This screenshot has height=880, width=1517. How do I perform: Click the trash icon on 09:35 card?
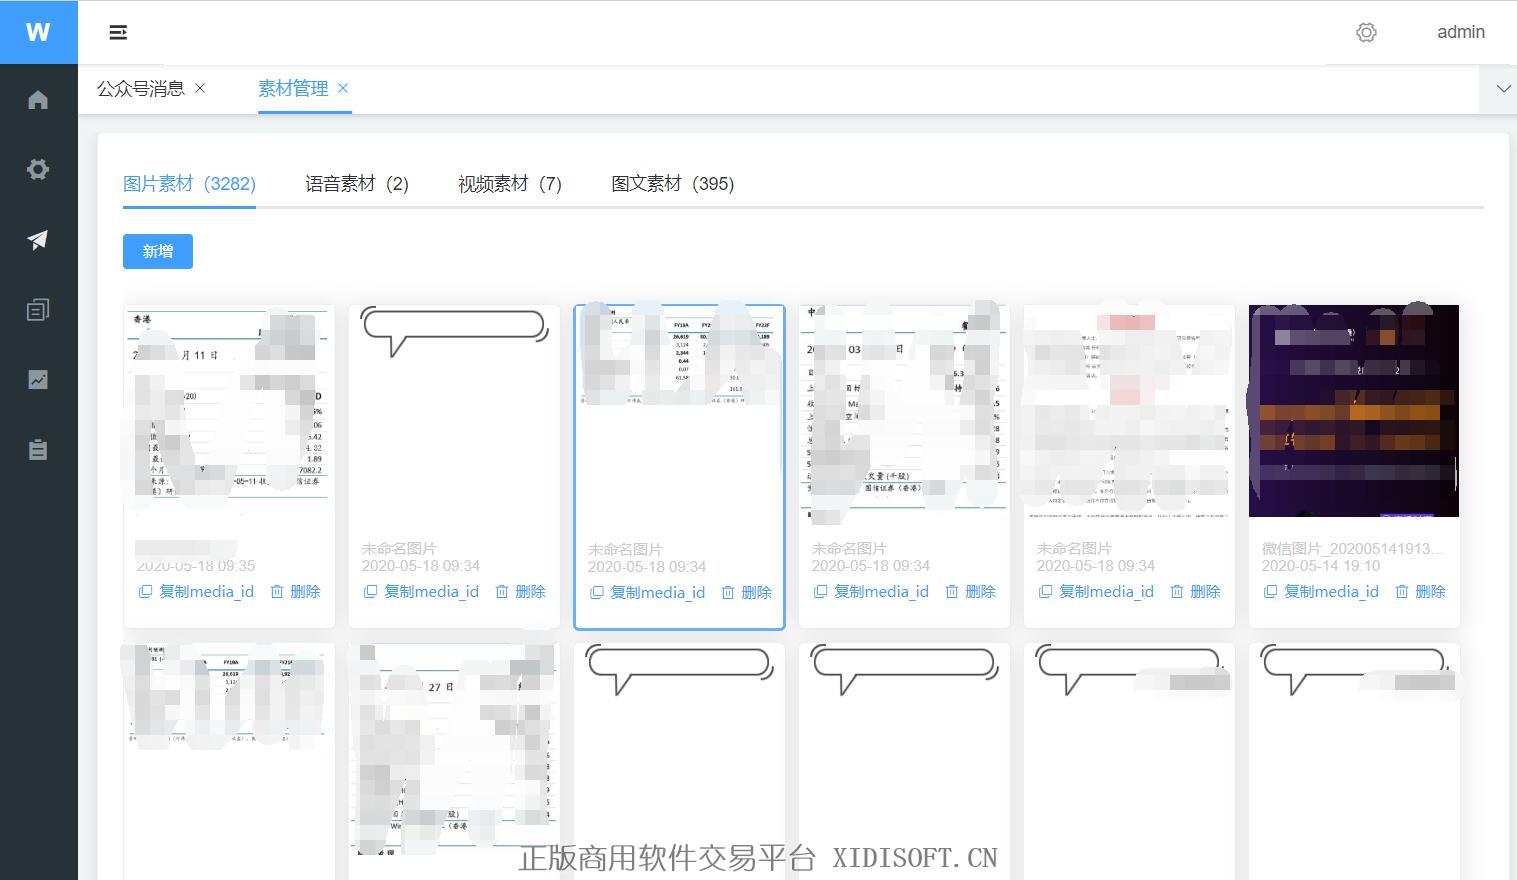277,592
